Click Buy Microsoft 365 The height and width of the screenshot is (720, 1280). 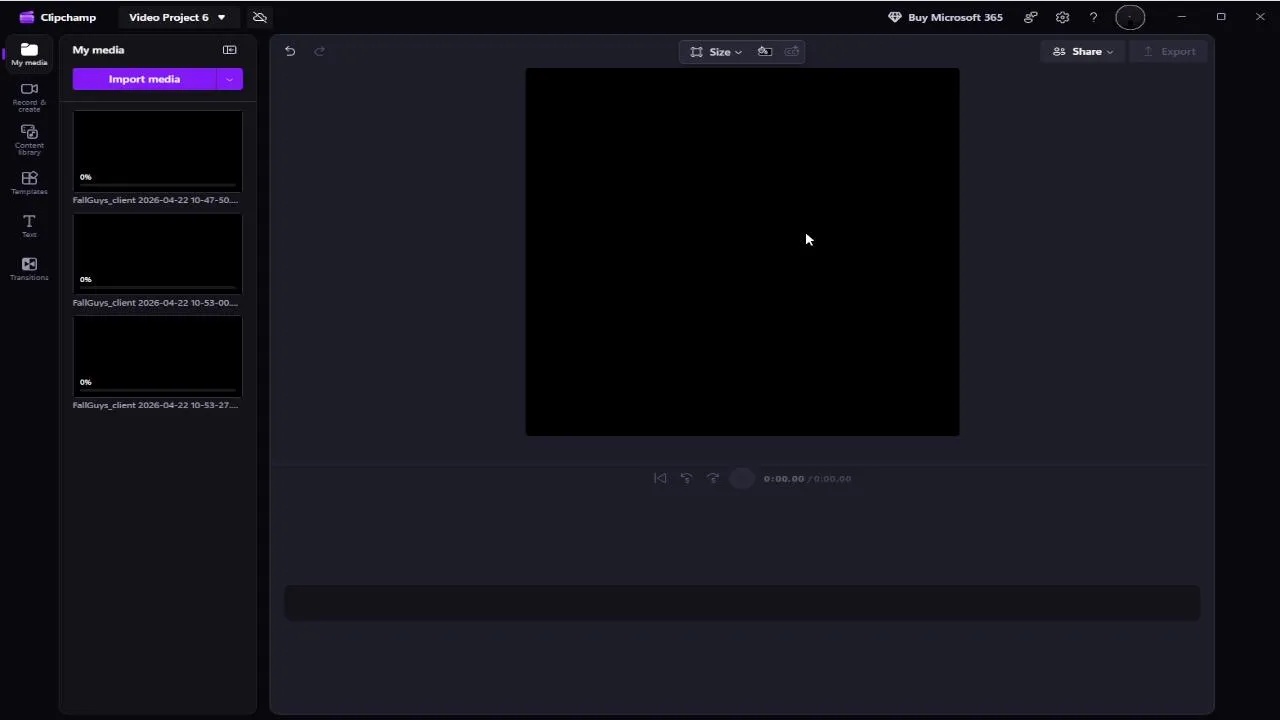(945, 17)
